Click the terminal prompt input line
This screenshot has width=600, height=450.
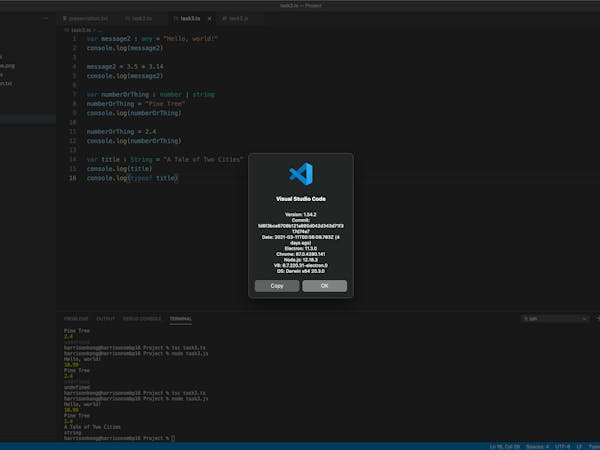point(119,438)
